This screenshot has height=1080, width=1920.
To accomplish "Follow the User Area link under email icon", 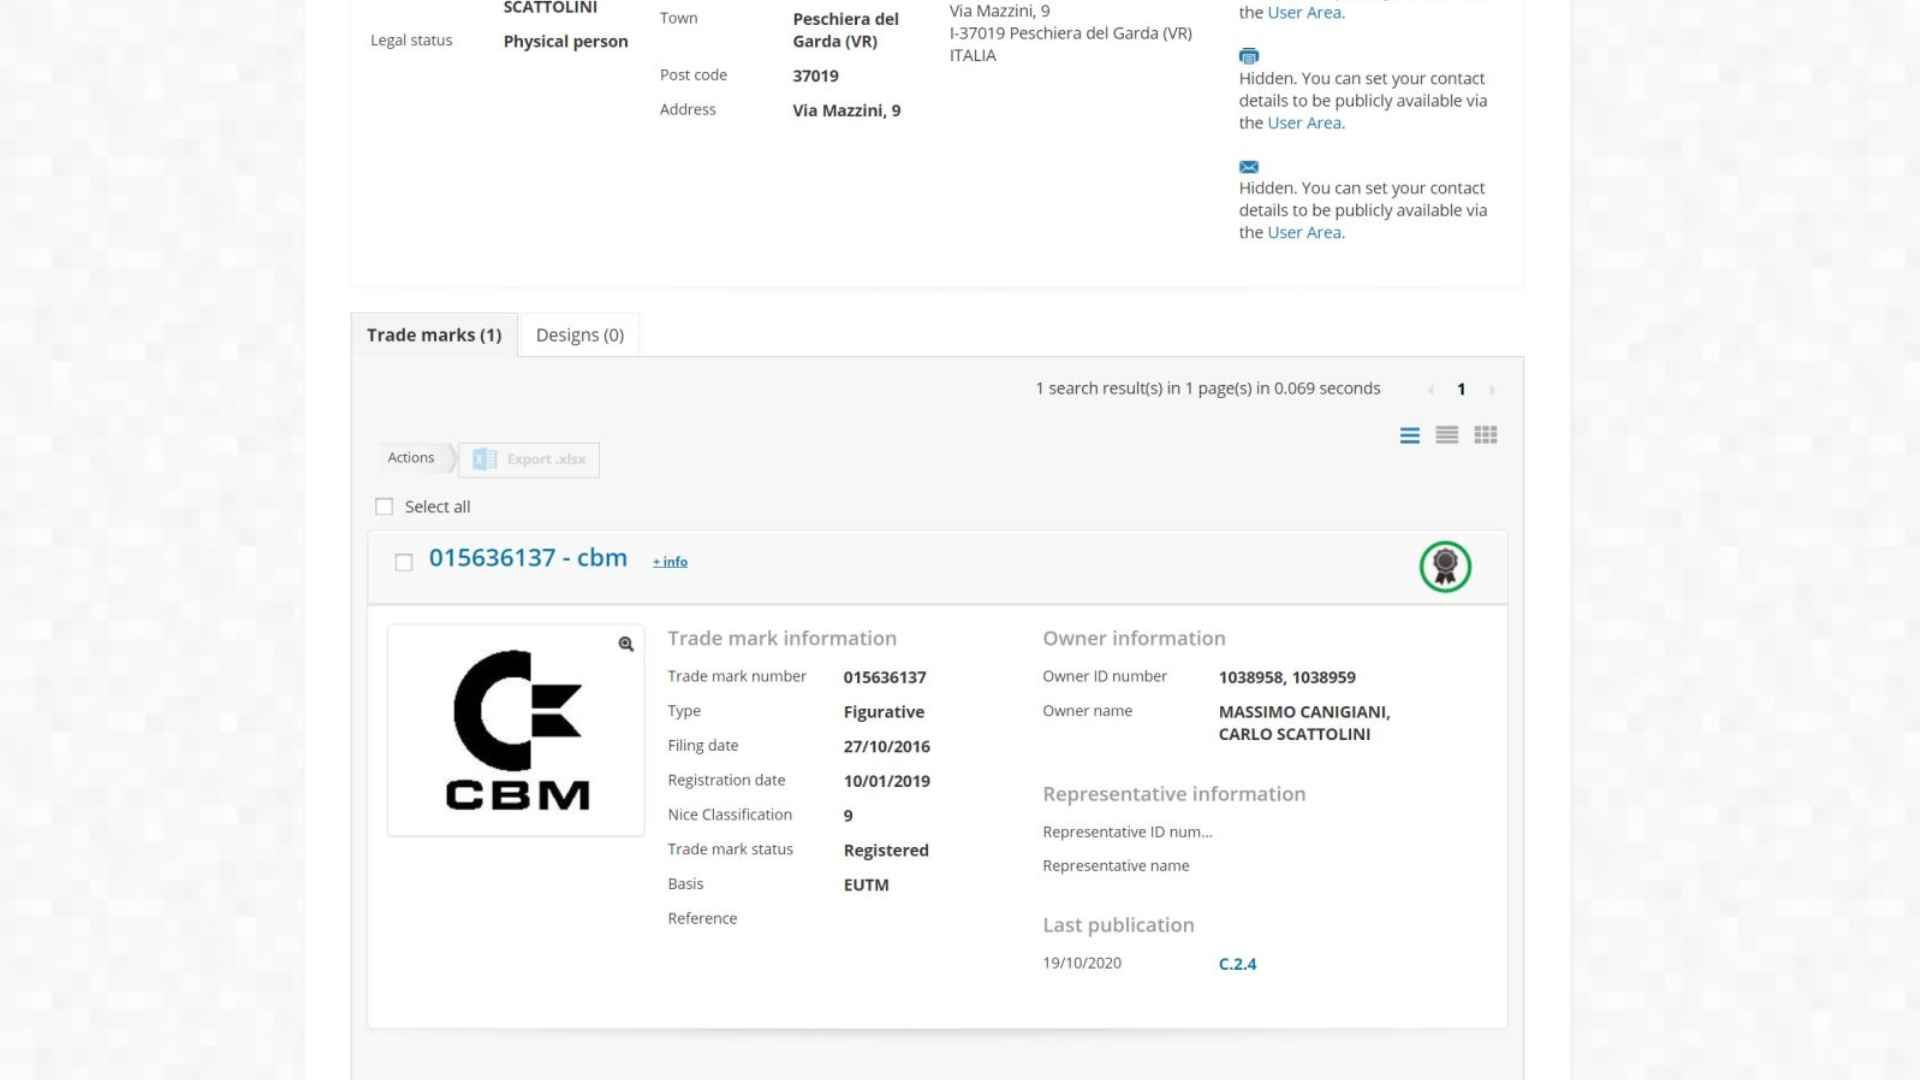I will 1305,232.
